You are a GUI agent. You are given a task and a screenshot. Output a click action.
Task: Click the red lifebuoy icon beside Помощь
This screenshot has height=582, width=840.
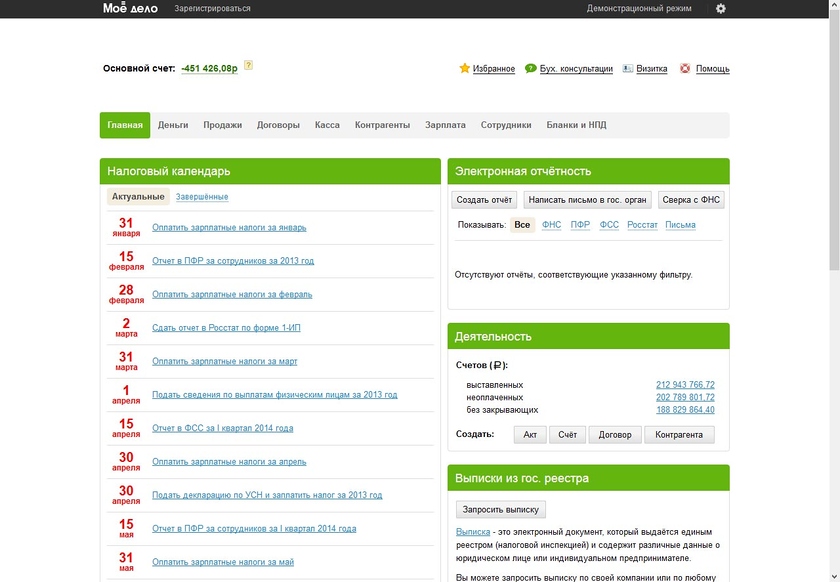click(685, 69)
